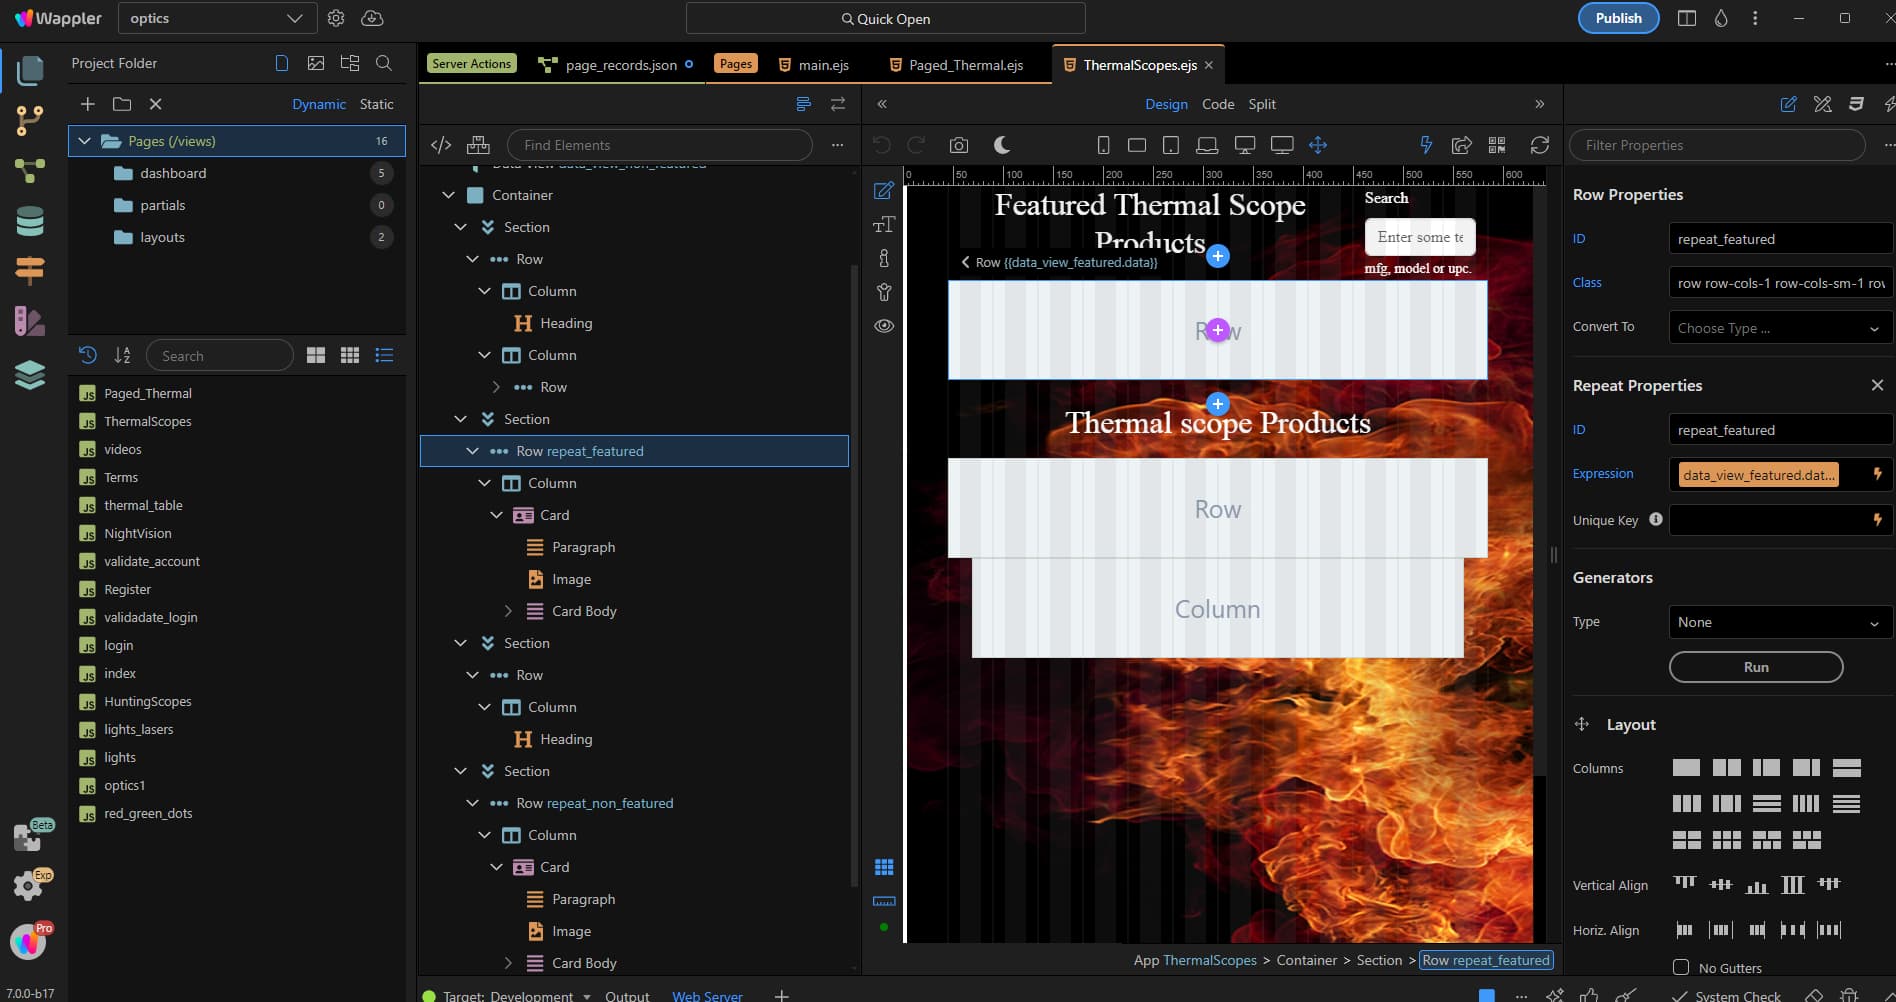Image resolution: width=1896 pixels, height=1002 pixels.
Task: Collapse the Row repeat_featured element node
Action: (x=472, y=451)
